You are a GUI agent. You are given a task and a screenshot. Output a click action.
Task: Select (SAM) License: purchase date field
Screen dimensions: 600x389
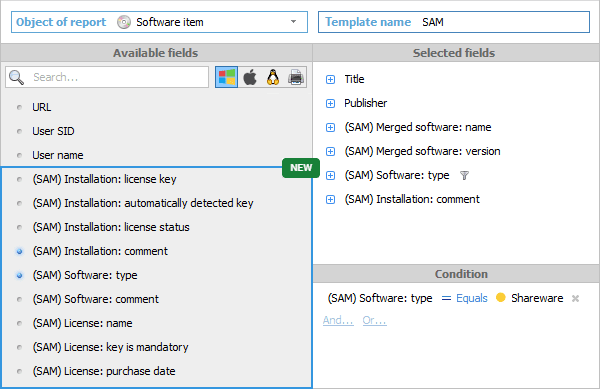click(104, 371)
